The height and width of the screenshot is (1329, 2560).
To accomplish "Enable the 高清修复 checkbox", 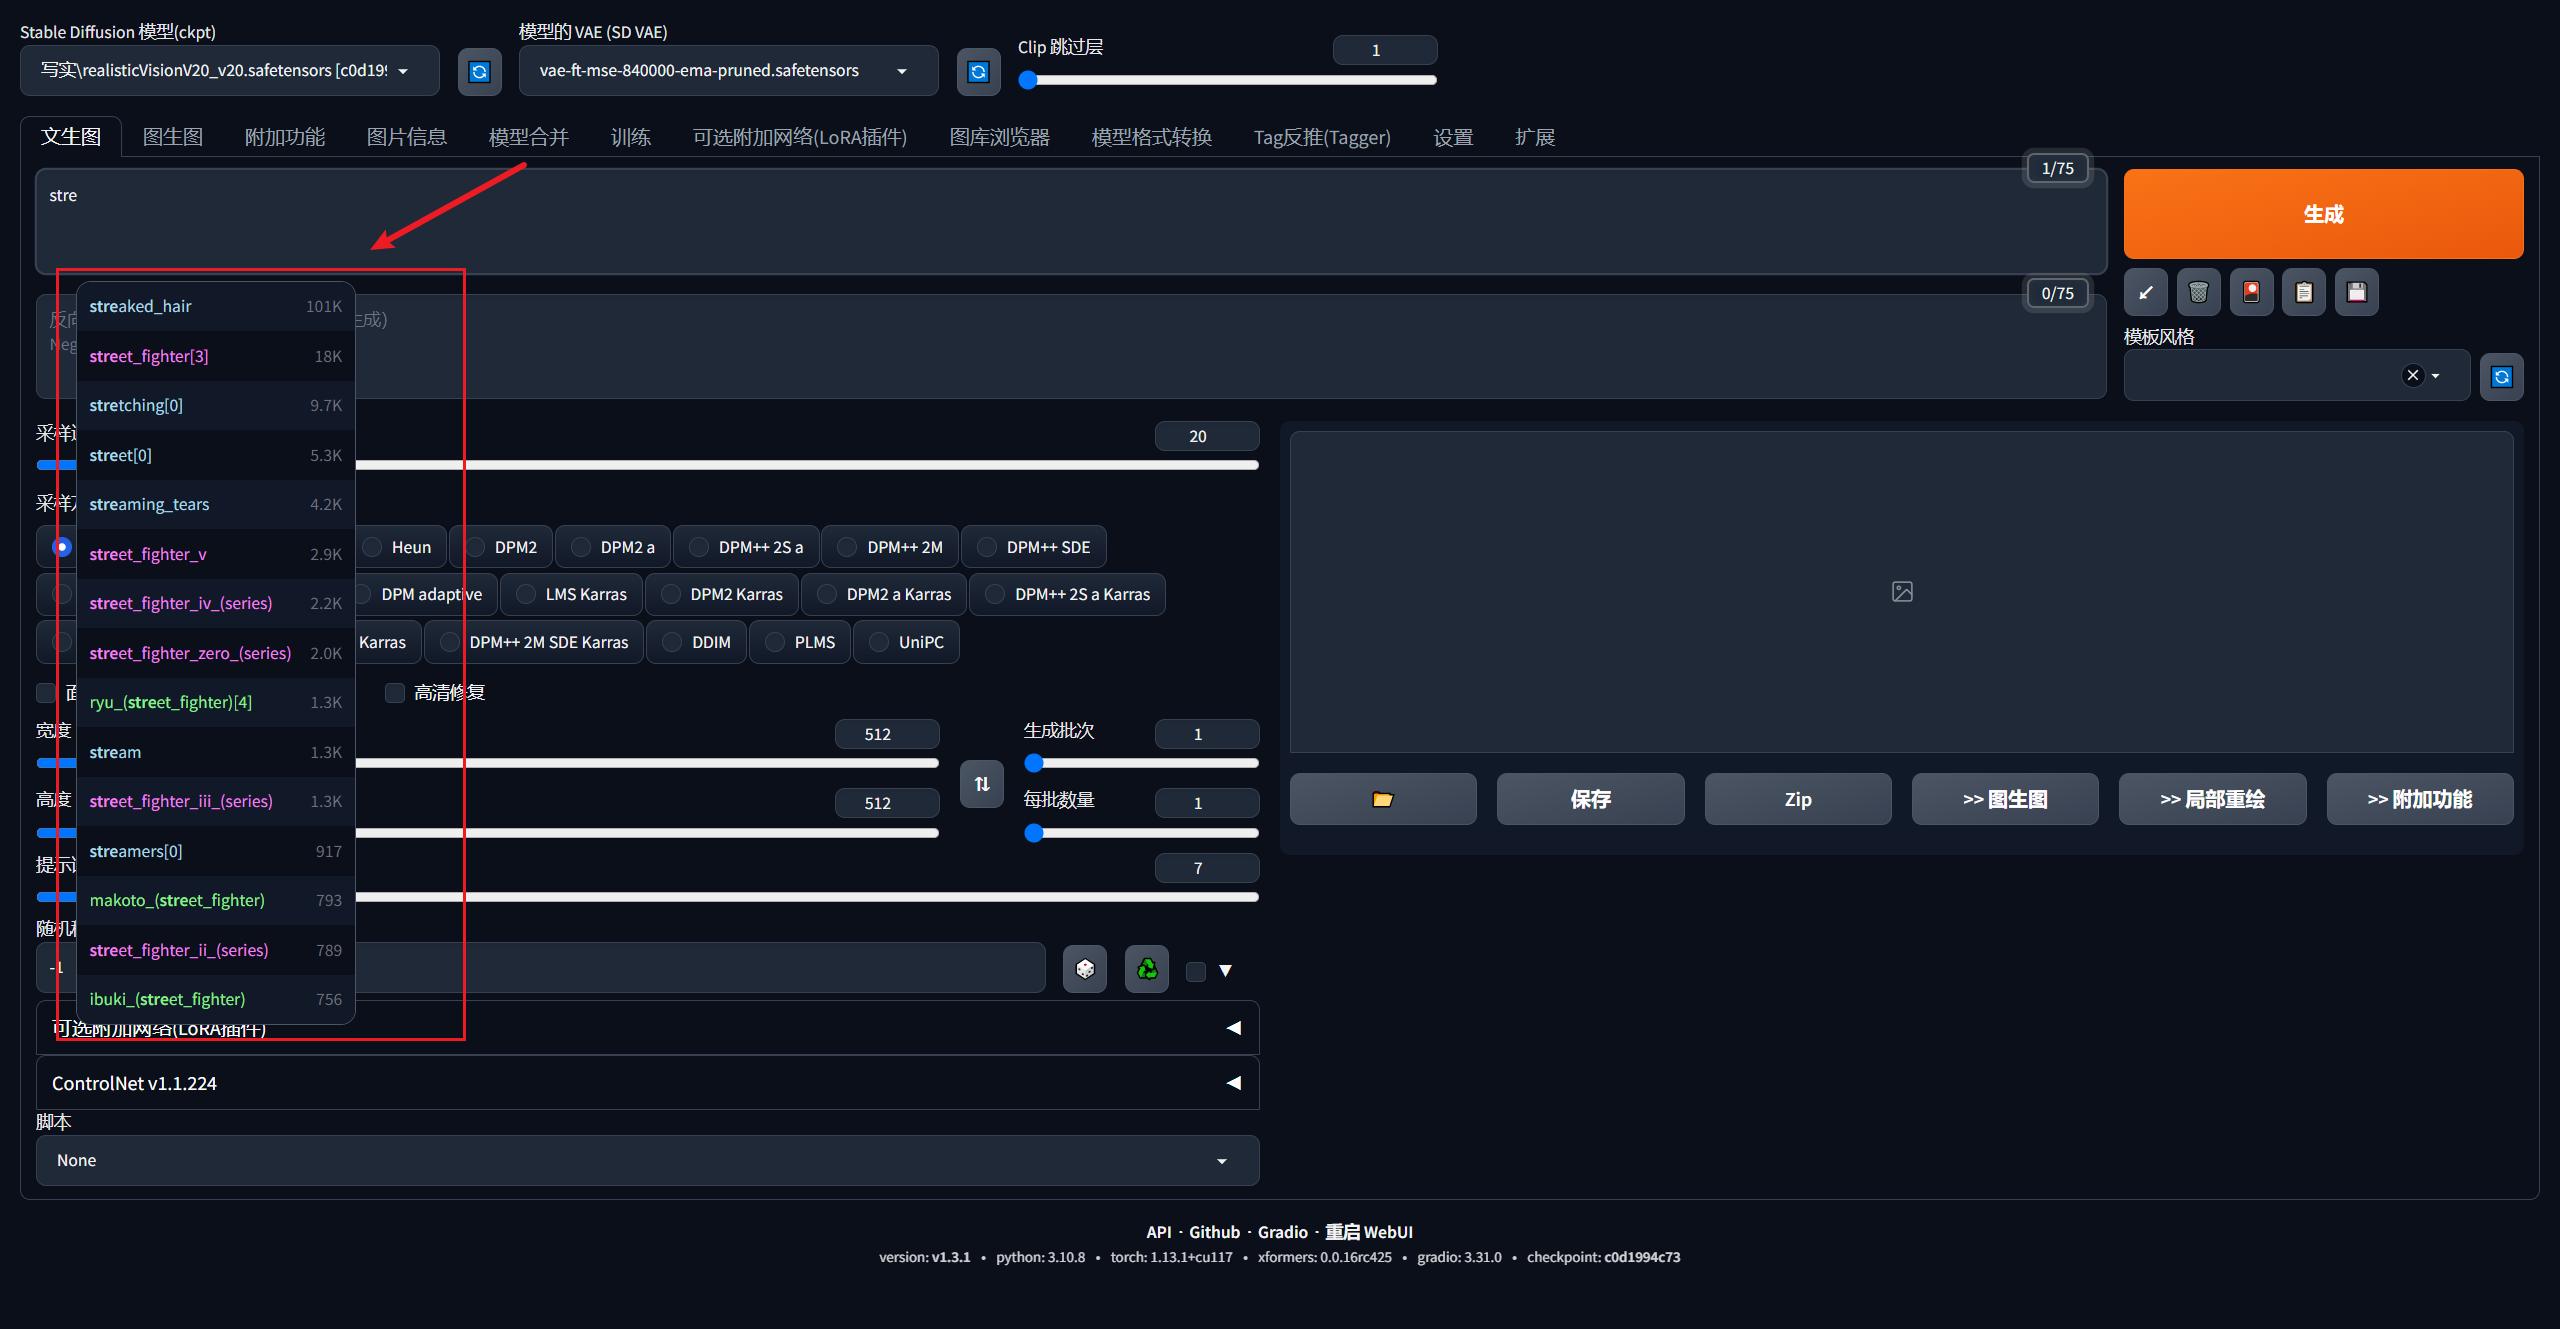I will coord(395,693).
